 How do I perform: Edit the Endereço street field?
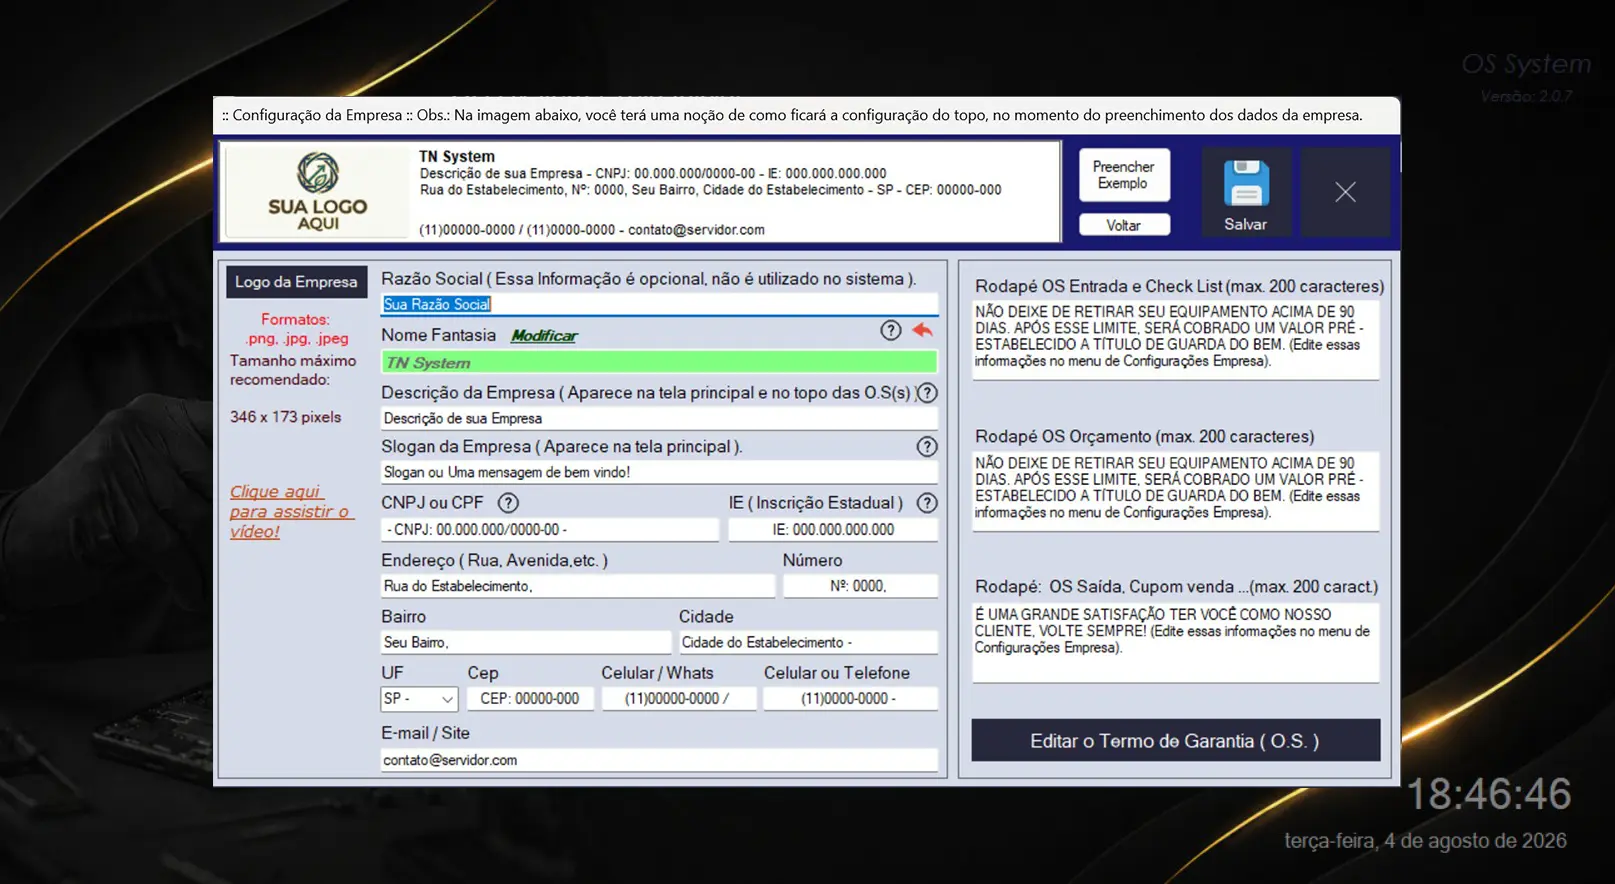[577, 586]
